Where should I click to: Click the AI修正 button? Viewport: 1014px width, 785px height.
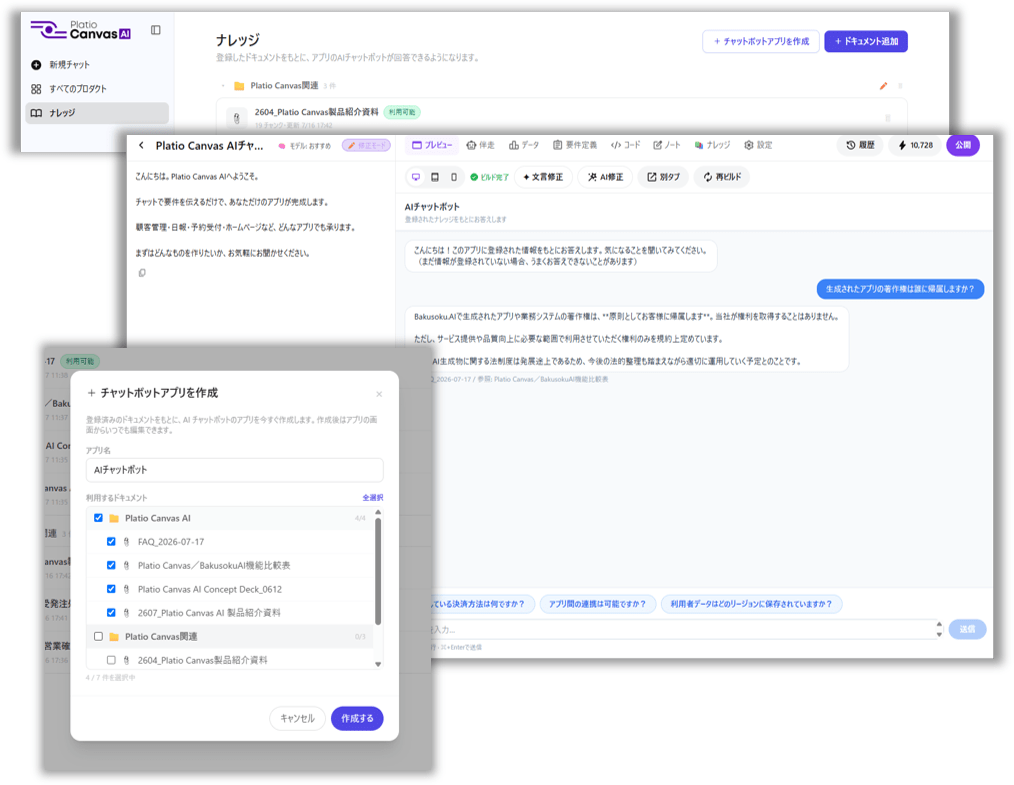point(606,177)
